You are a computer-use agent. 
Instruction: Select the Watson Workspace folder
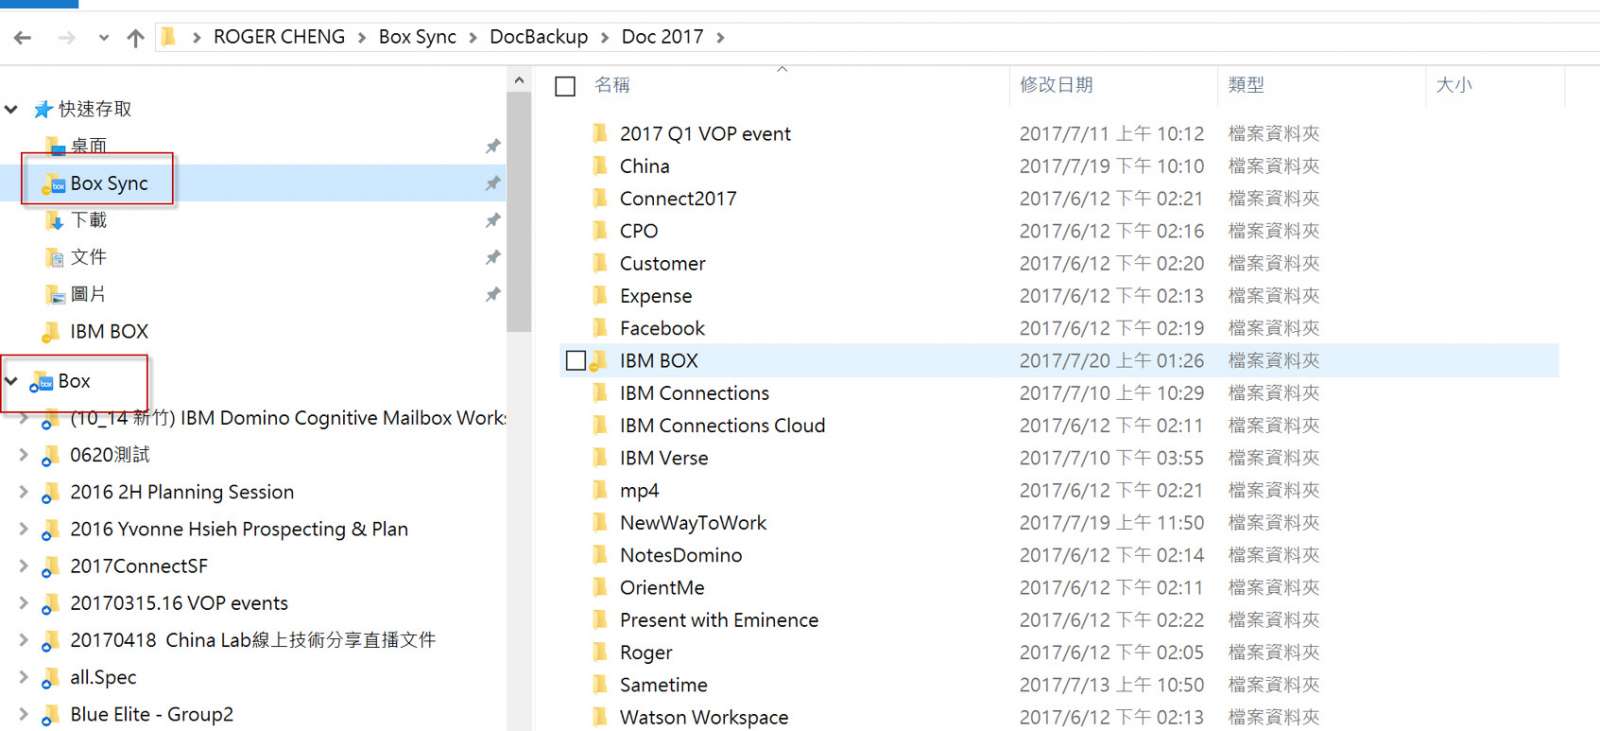[704, 717]
